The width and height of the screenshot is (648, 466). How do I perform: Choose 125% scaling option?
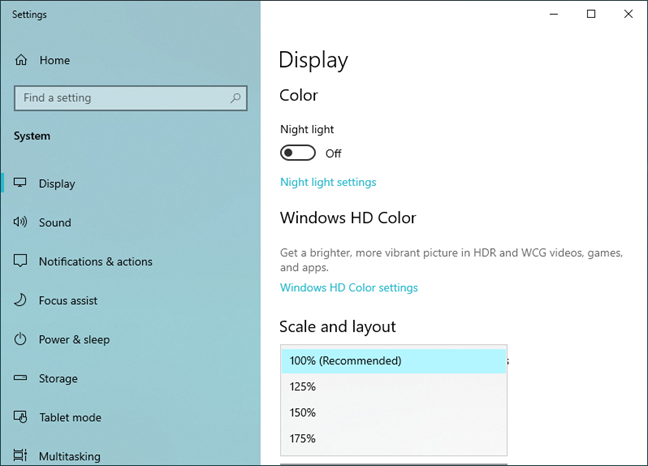[x=394, y=387]
